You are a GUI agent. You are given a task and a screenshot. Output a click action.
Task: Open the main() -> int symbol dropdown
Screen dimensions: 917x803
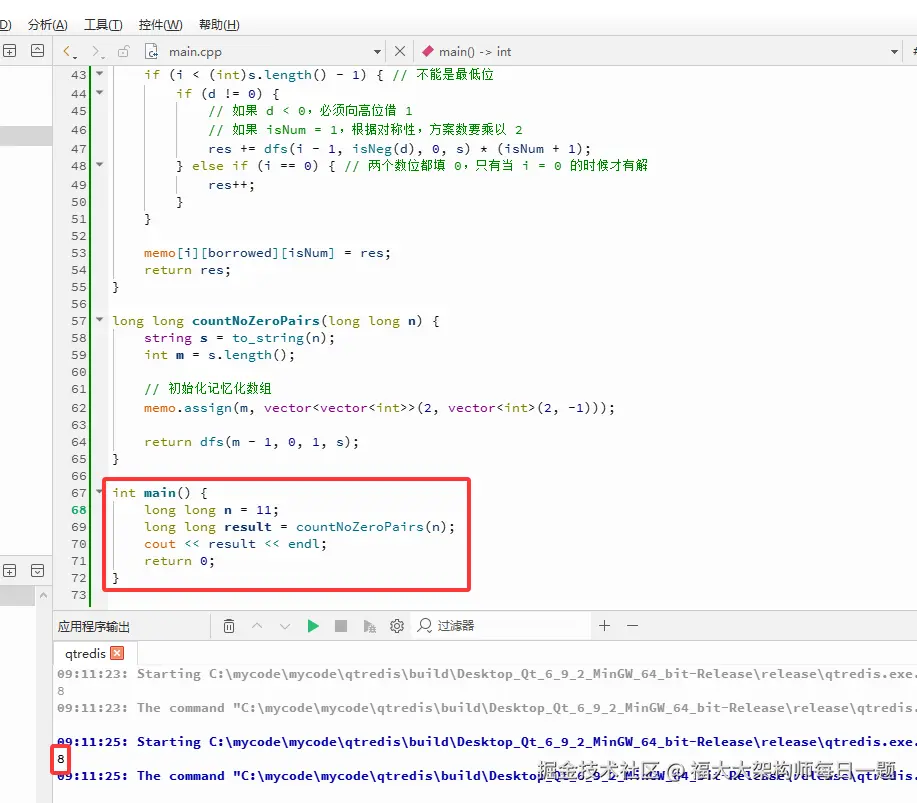coord(894,52)
